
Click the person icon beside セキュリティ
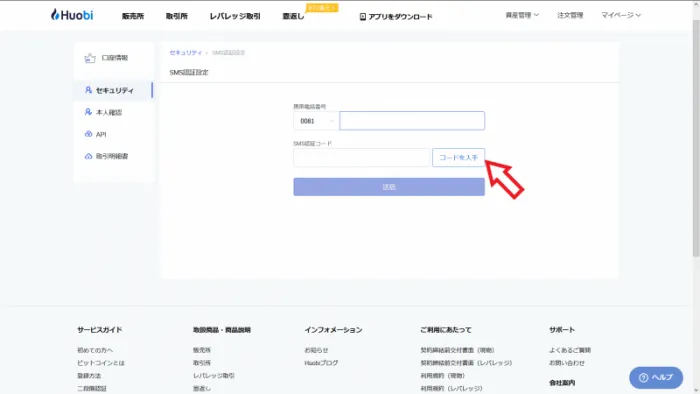[x=88, y=90]
